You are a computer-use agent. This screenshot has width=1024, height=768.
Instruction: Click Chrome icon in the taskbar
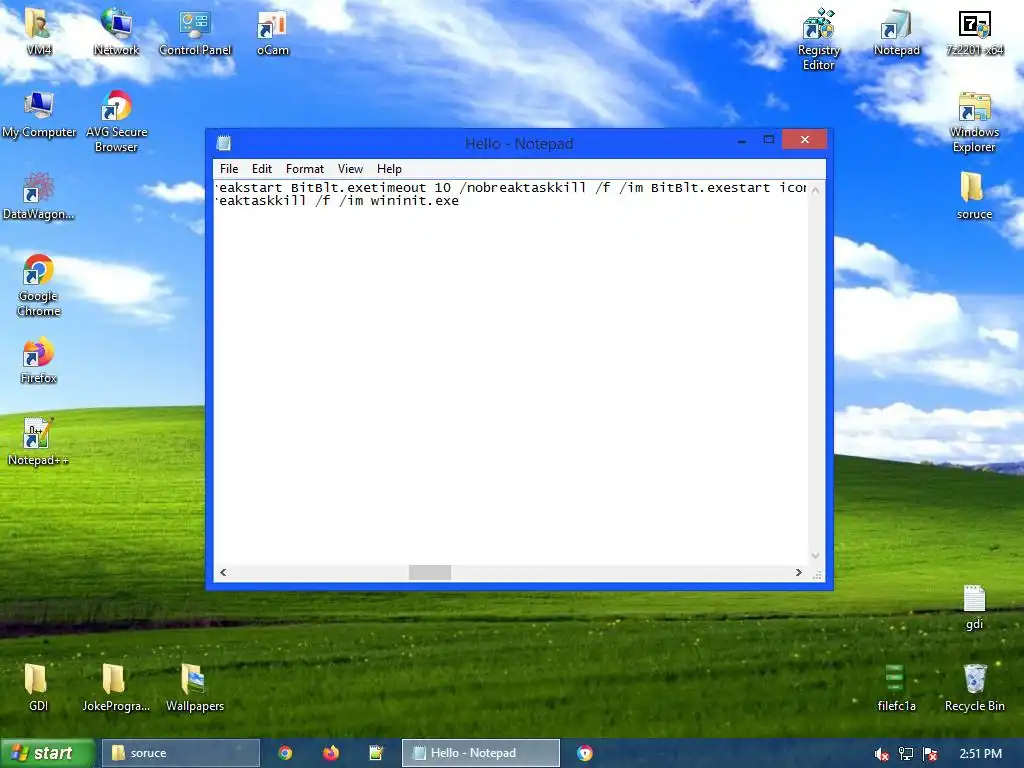[x=285, y=753]
